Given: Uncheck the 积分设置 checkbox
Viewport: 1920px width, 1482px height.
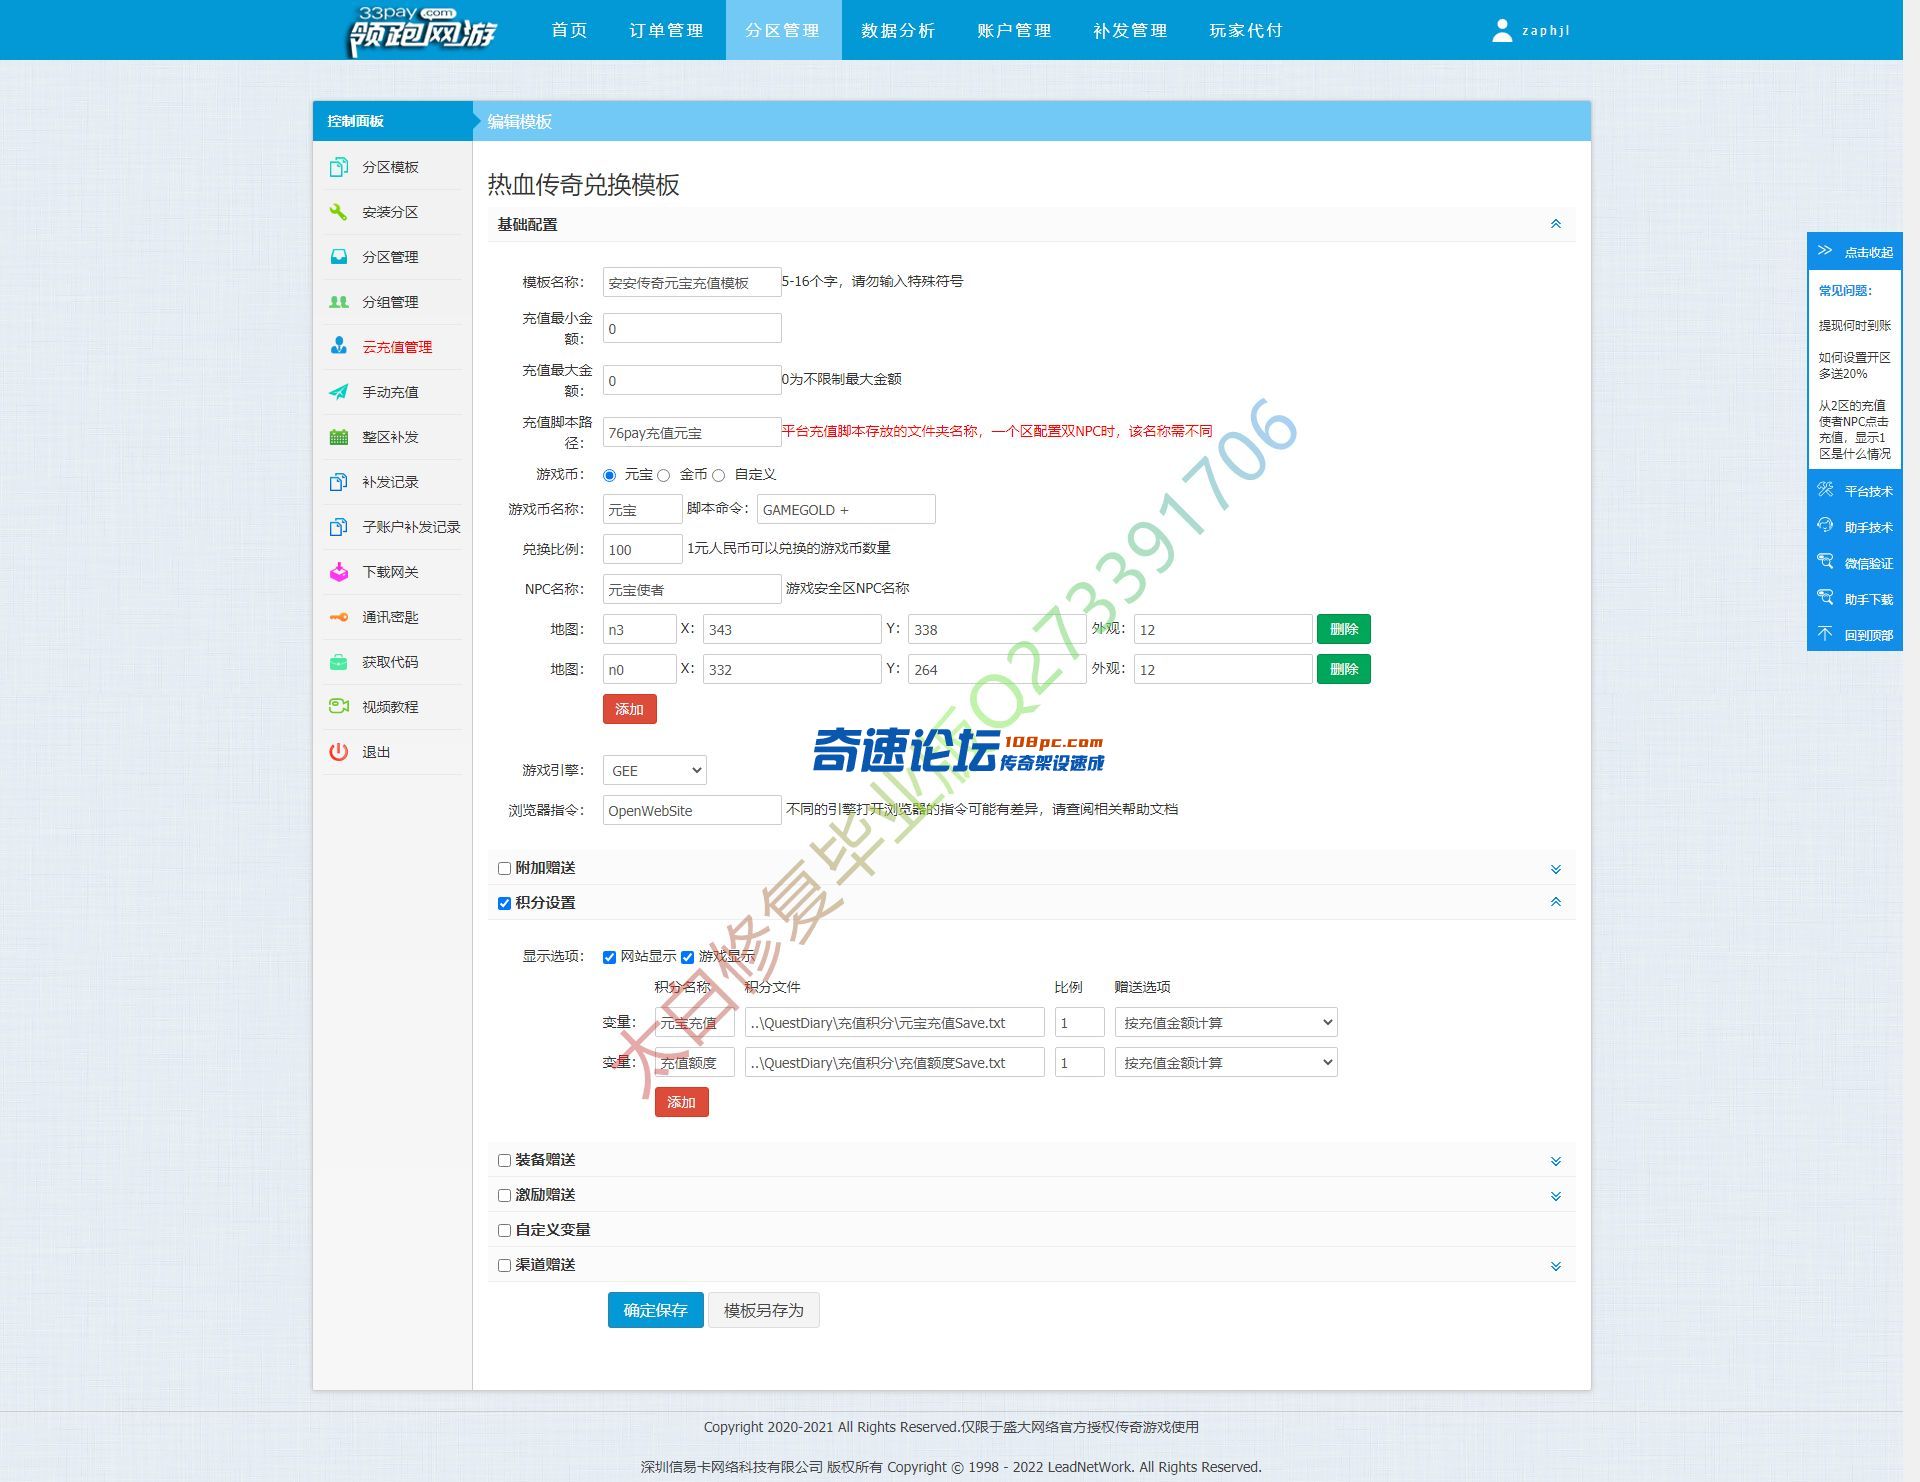Looking at the screenshot, I should point(504,904).
